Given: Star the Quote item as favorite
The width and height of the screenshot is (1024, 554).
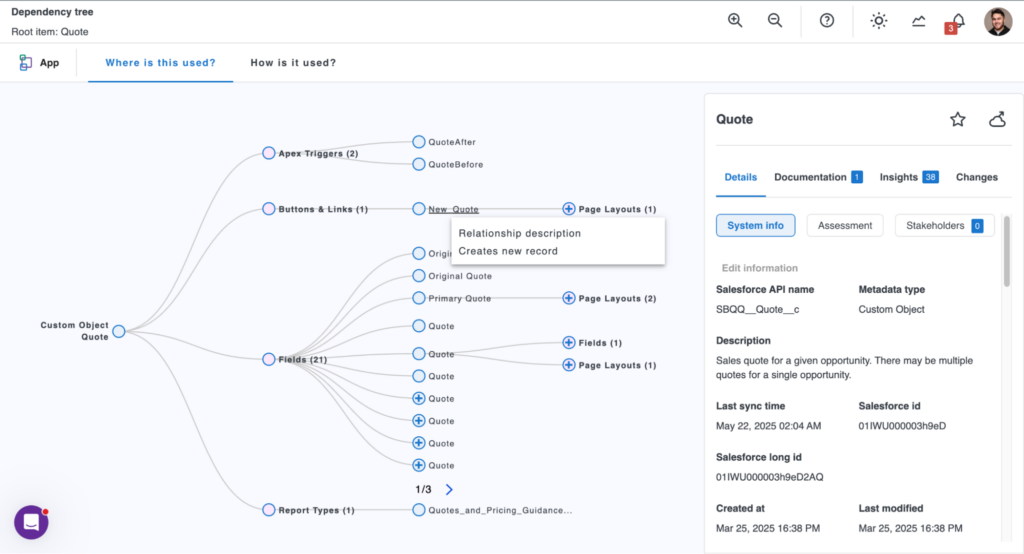Looking at the screenshot, I should (957, 120).
